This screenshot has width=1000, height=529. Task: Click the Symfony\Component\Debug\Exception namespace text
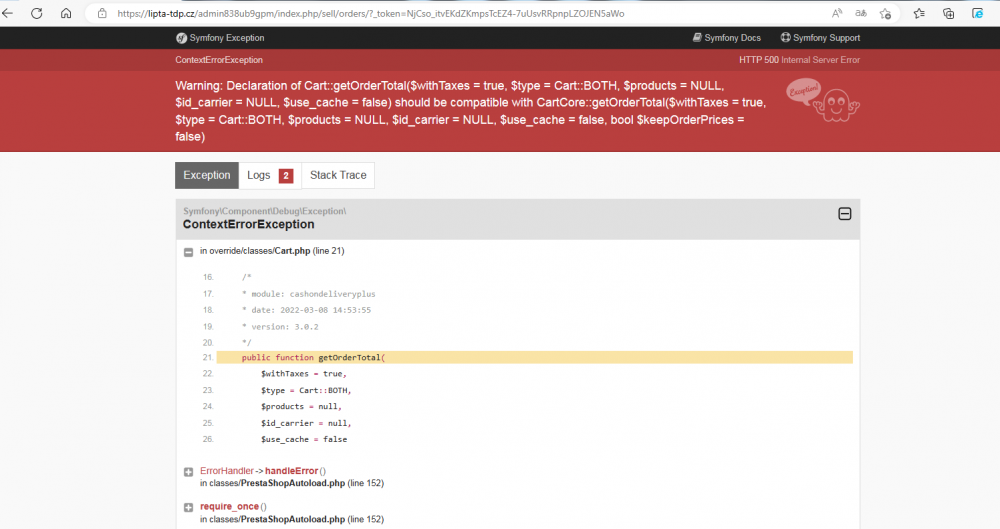(265, 211)
